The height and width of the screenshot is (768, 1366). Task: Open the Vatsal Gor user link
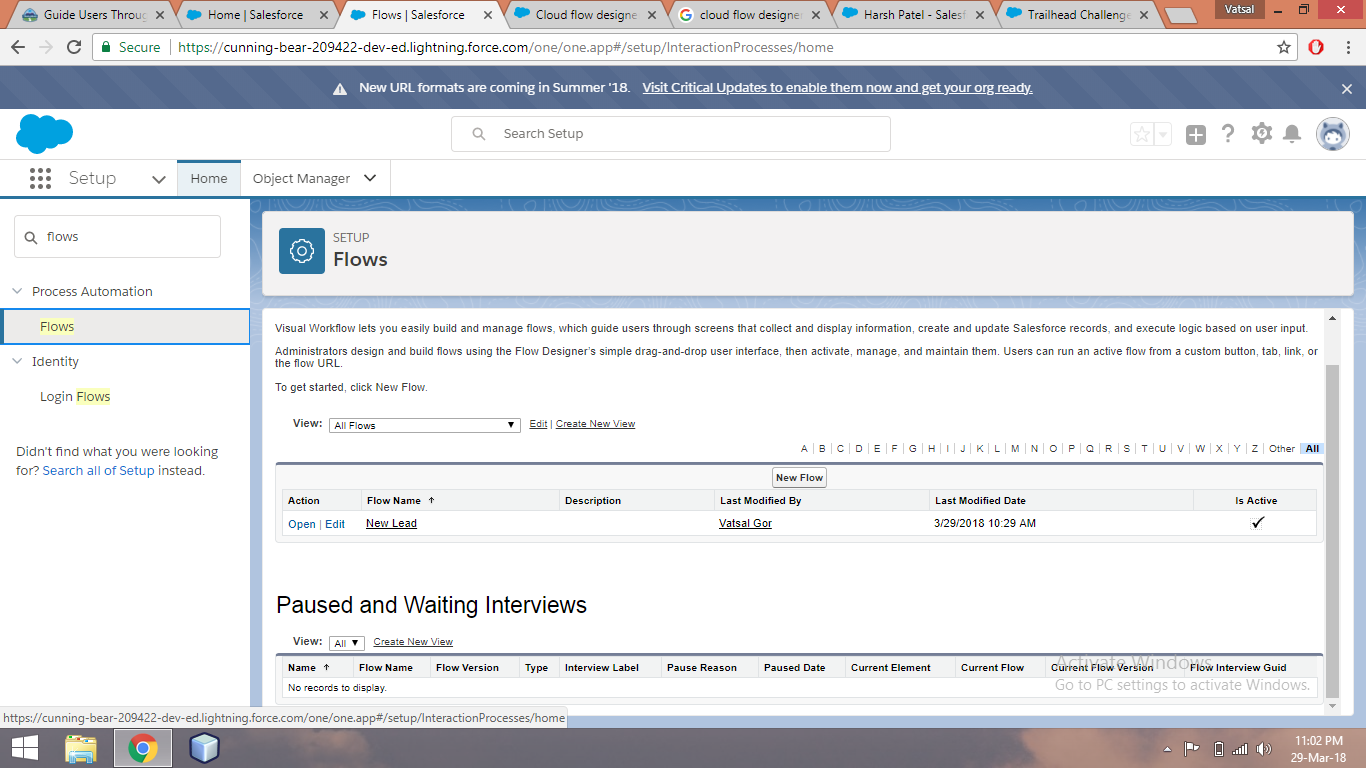coord(745,523)
